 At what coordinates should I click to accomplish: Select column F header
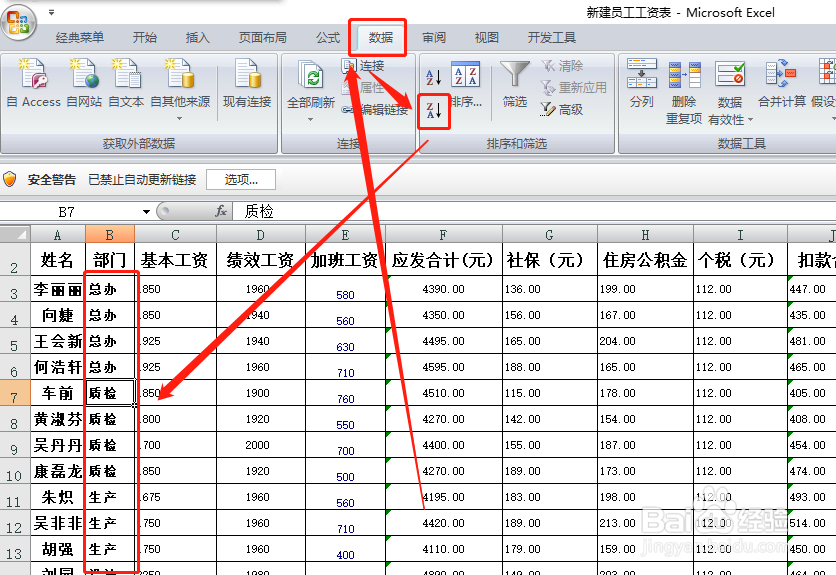coord(444,235)
